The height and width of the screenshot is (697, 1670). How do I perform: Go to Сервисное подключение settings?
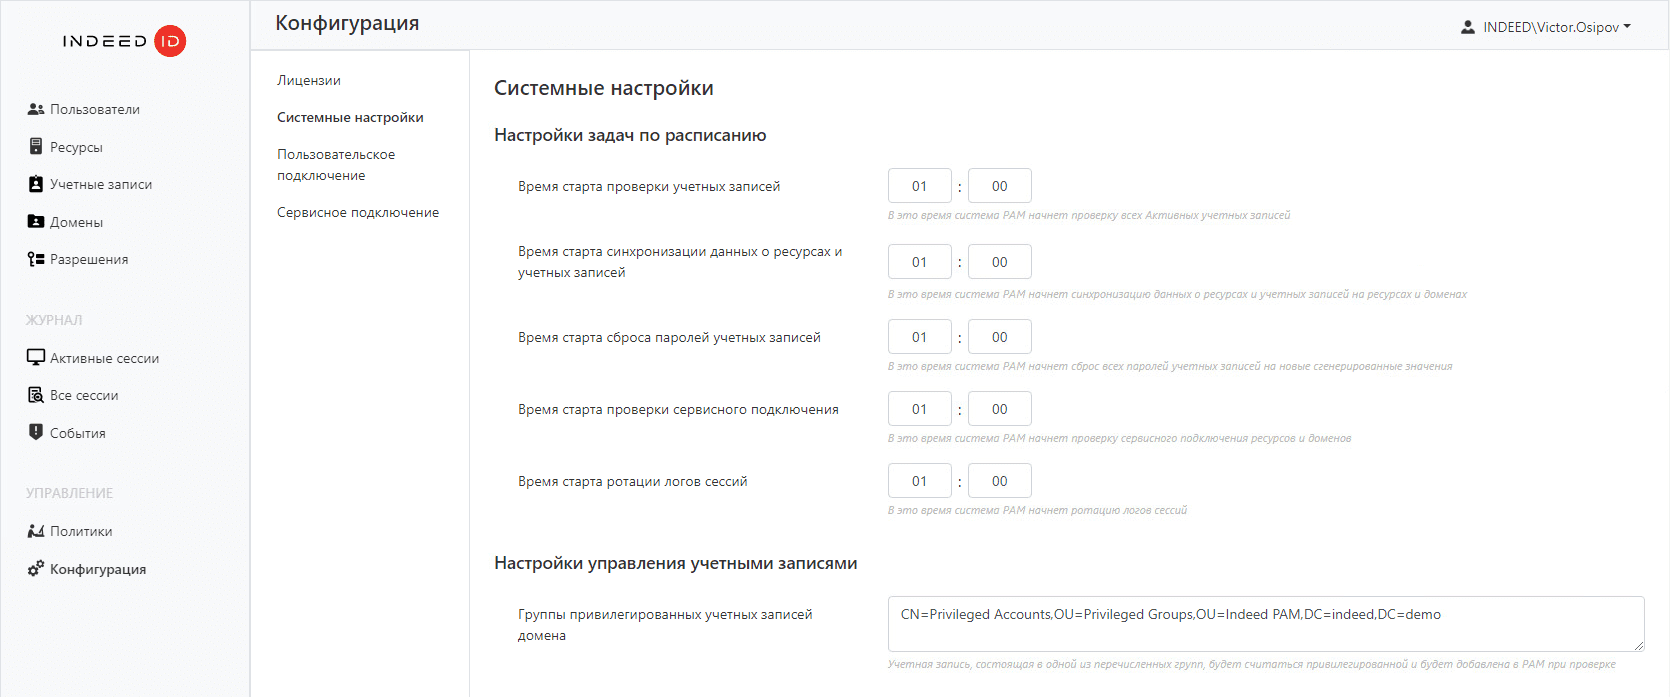(358, 212)
